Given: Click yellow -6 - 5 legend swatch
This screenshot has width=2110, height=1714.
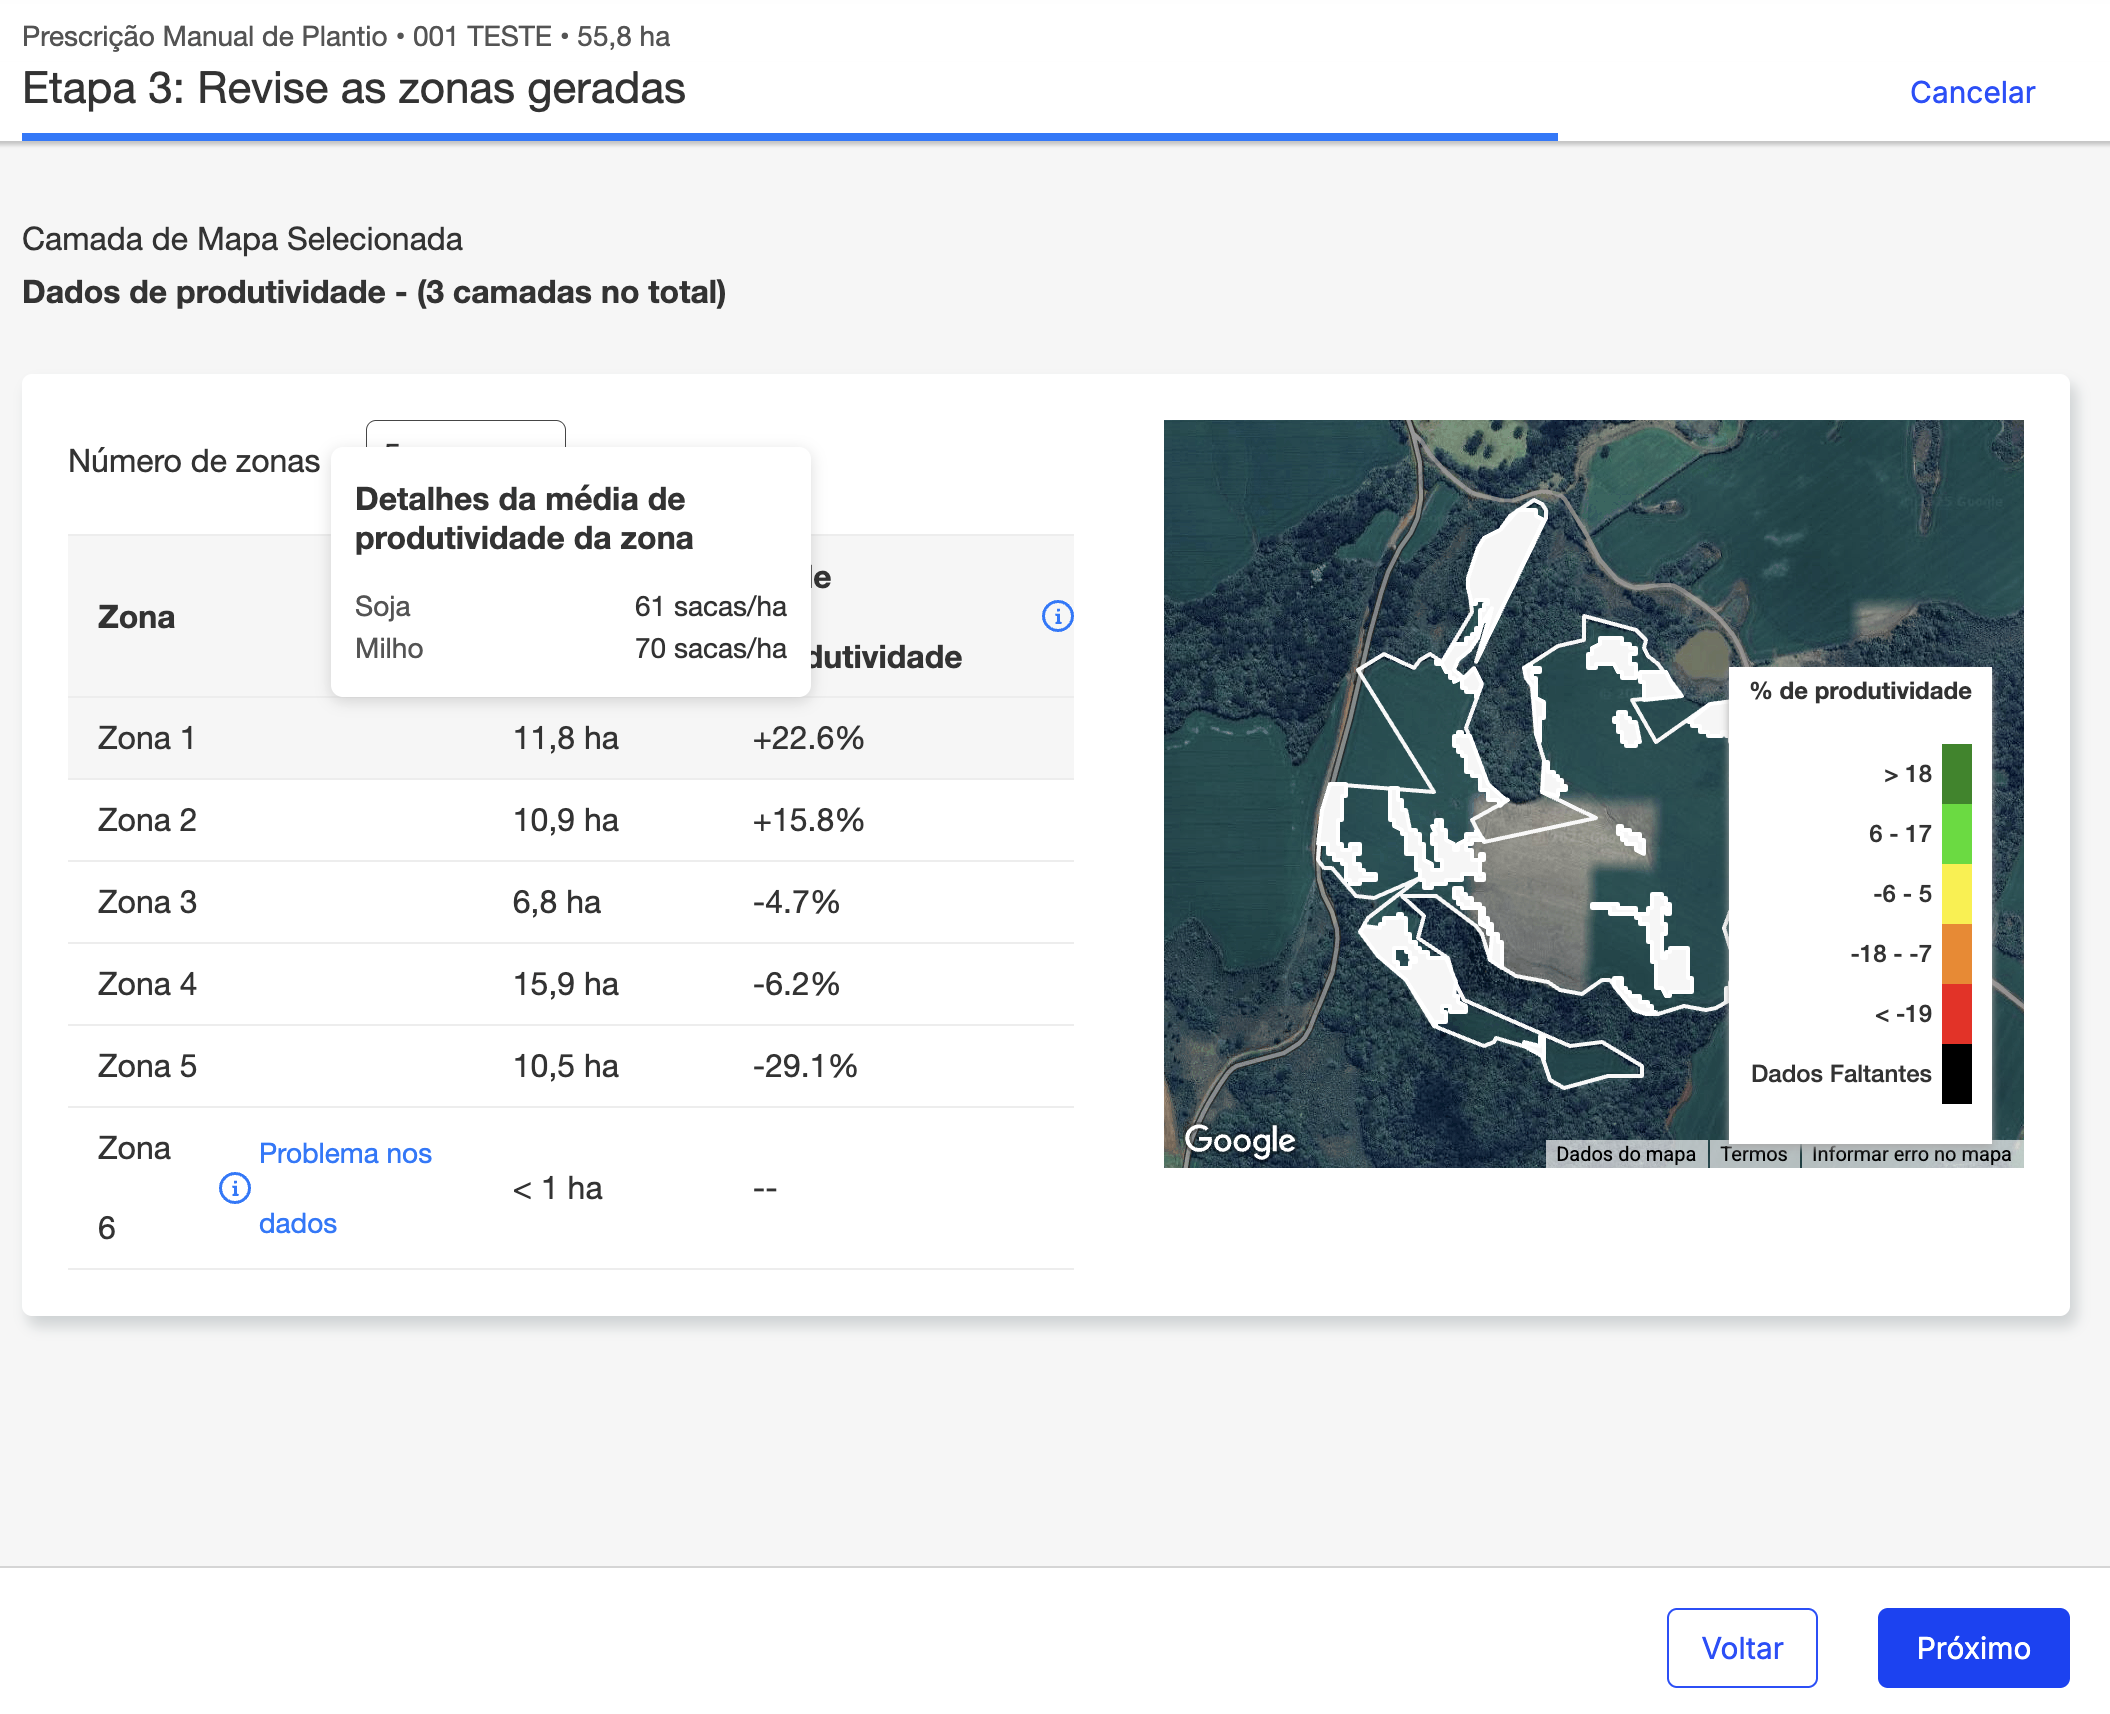Looking at the screenshot, I should (x=1956, y=894).
